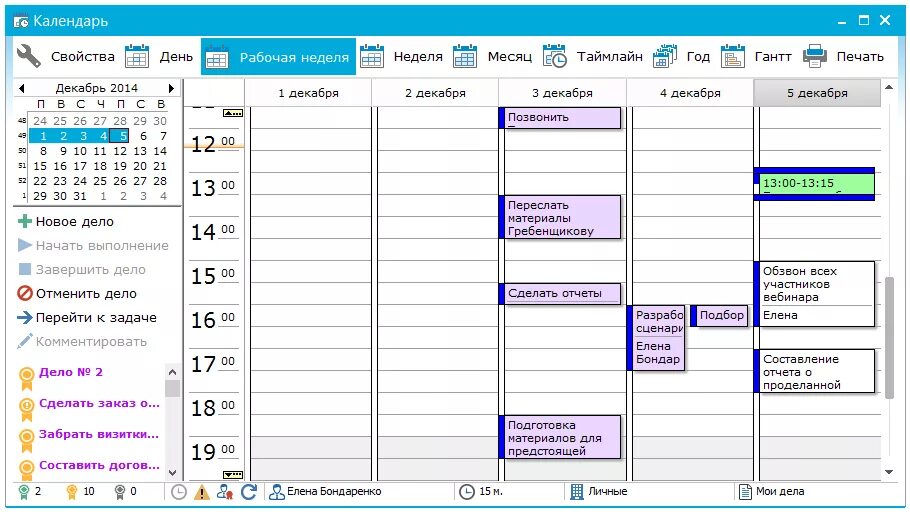This screenshot has width=910, height=512.
Task: Go to previous month arrow
Action: coord(21,88)
